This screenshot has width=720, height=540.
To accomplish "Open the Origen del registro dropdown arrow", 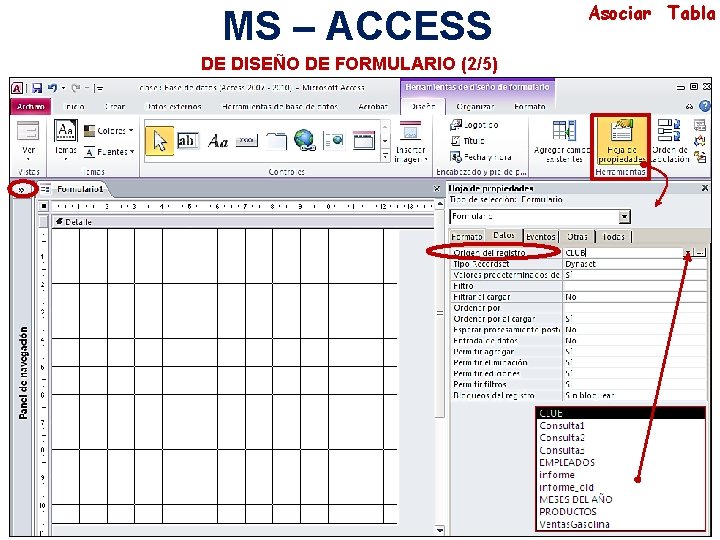I will point(688,253).
